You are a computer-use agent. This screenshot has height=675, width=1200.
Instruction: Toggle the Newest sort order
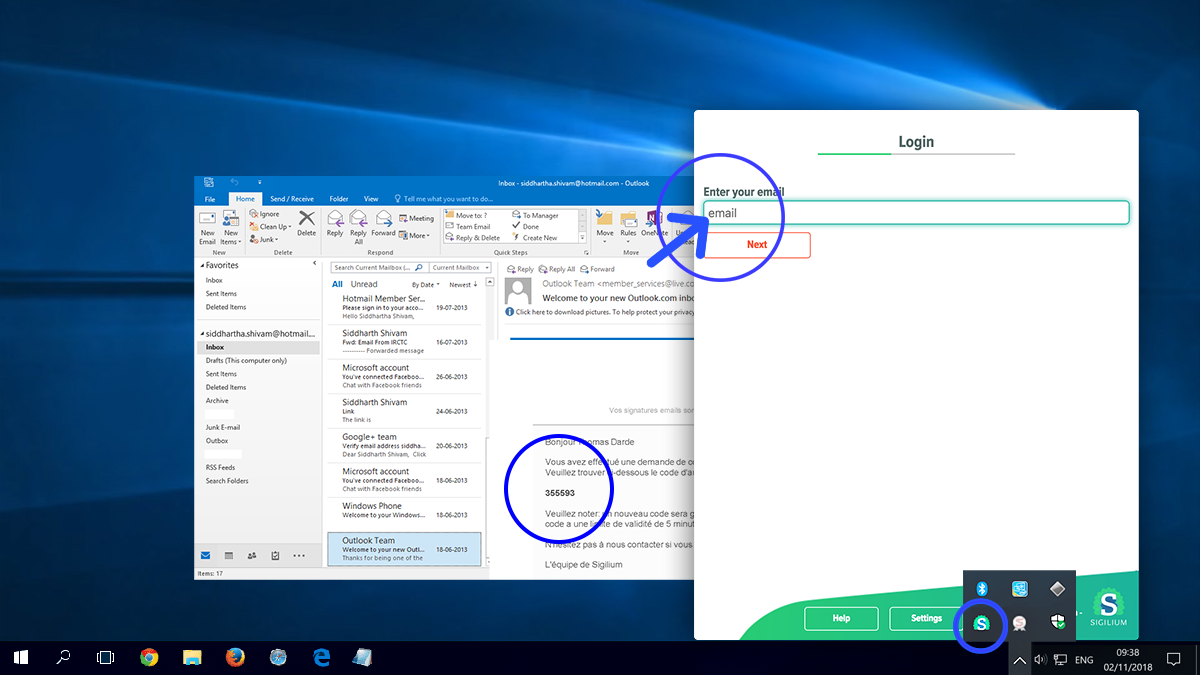pyautogui.click(x=463, y=285)
